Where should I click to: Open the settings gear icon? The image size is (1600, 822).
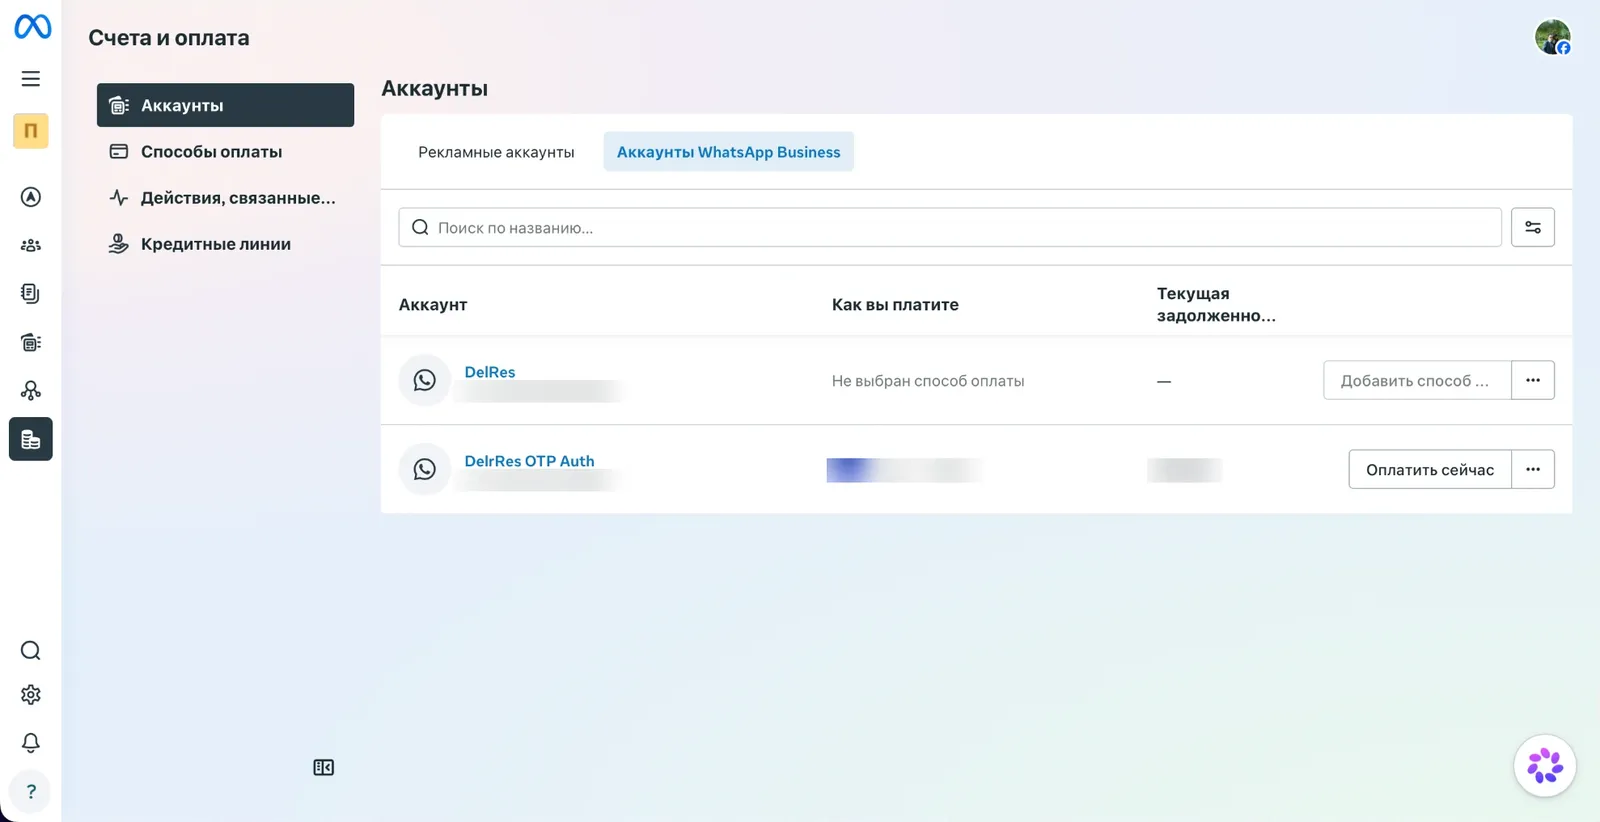(x=31, y=695)
